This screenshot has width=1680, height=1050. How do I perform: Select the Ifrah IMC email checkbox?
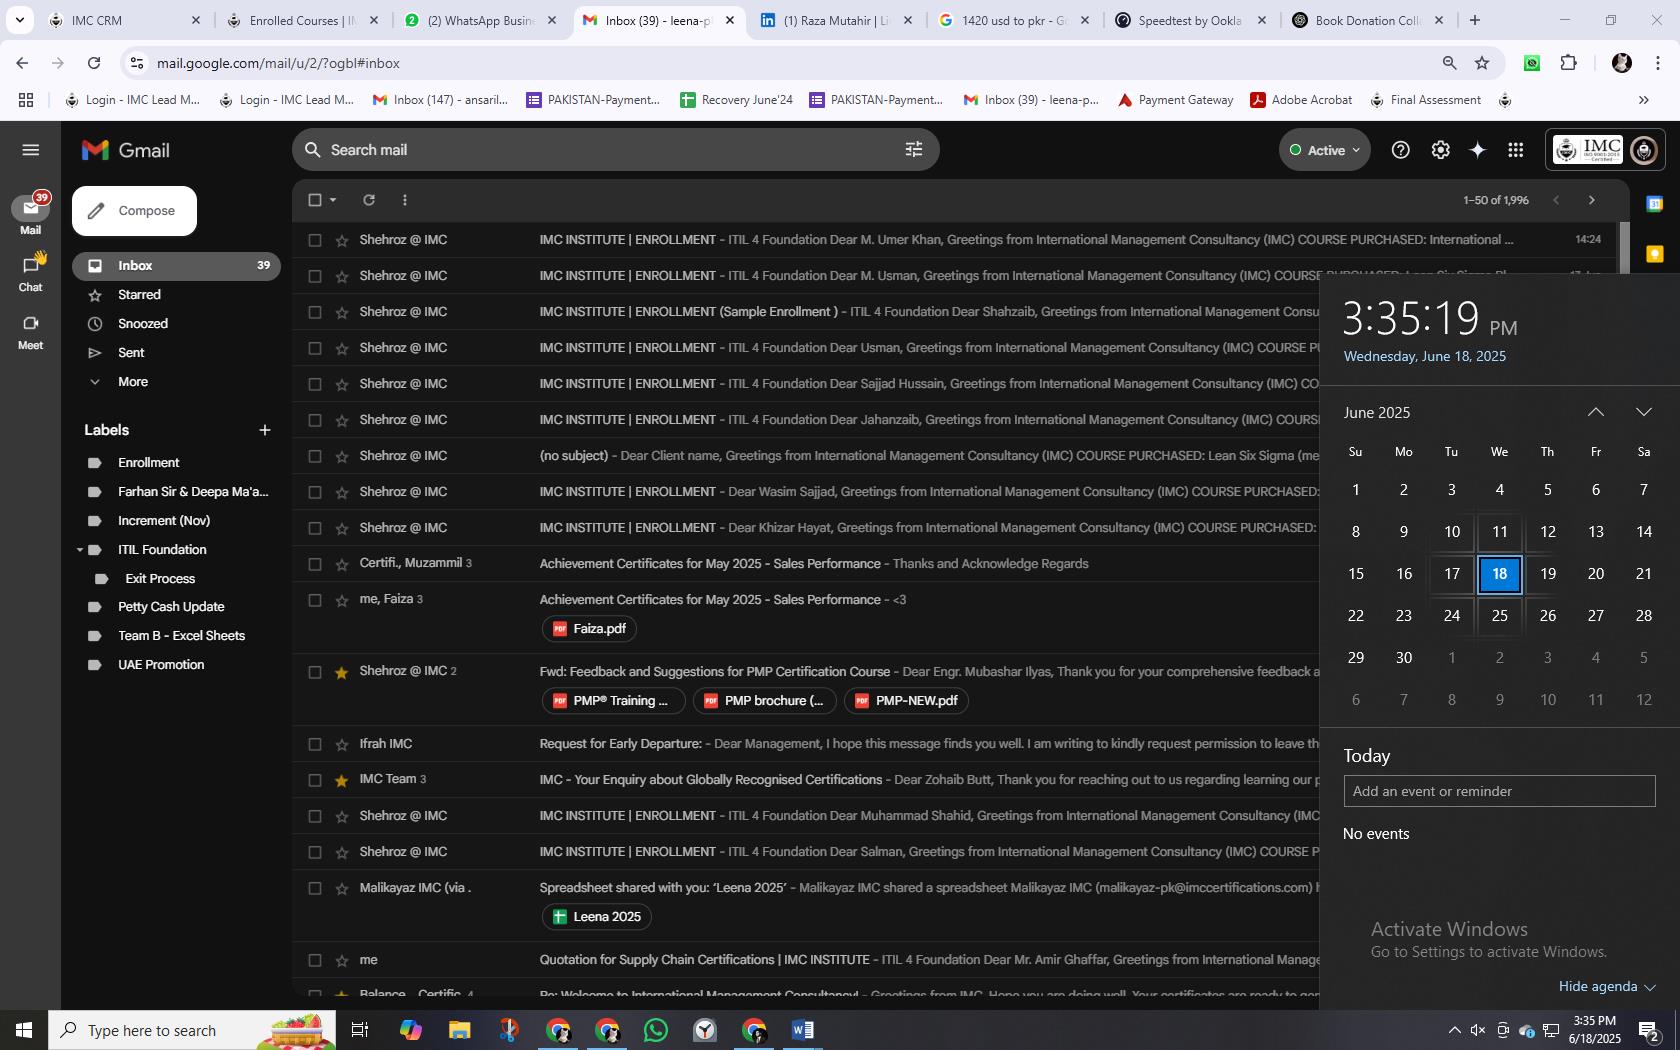click(x=315, y=744)
